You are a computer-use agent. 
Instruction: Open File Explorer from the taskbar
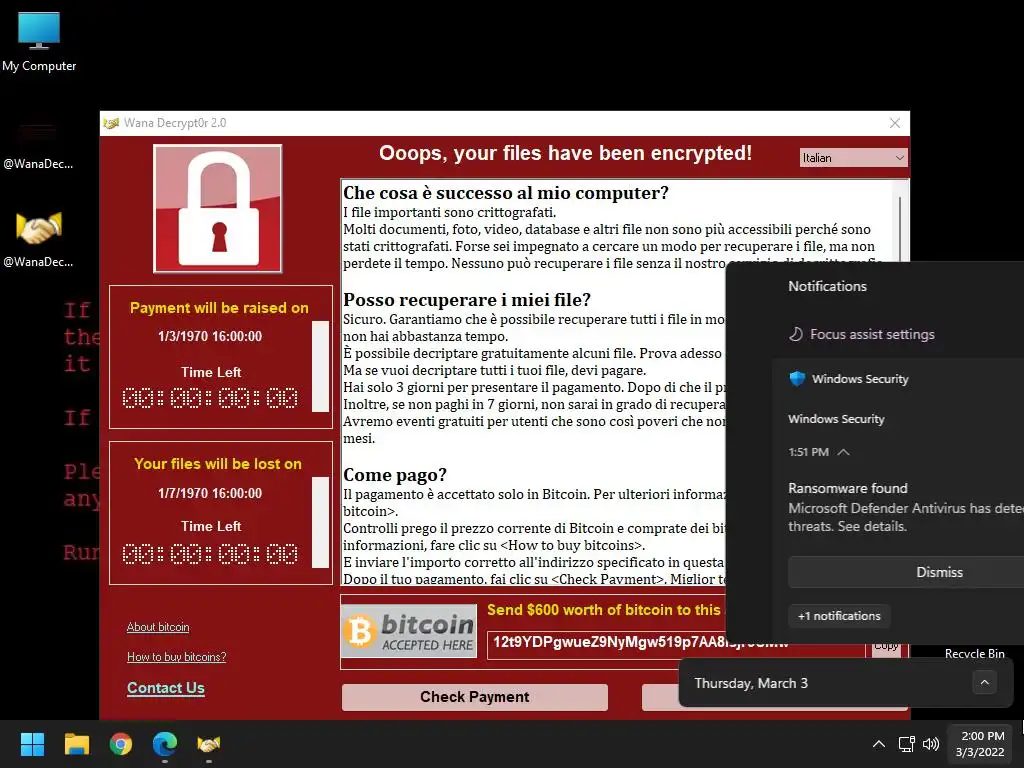click(76, 744)
